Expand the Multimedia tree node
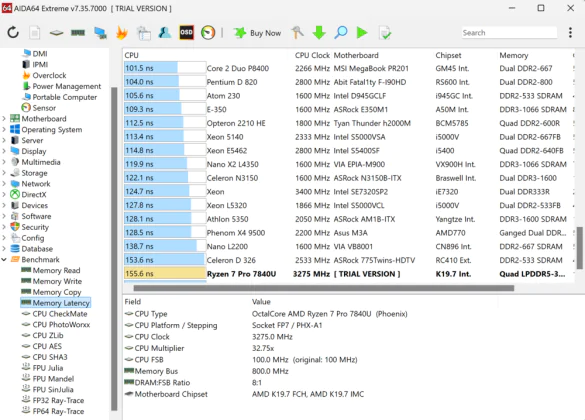The width and height of the screenshot is (585, 420). point(4,162)
